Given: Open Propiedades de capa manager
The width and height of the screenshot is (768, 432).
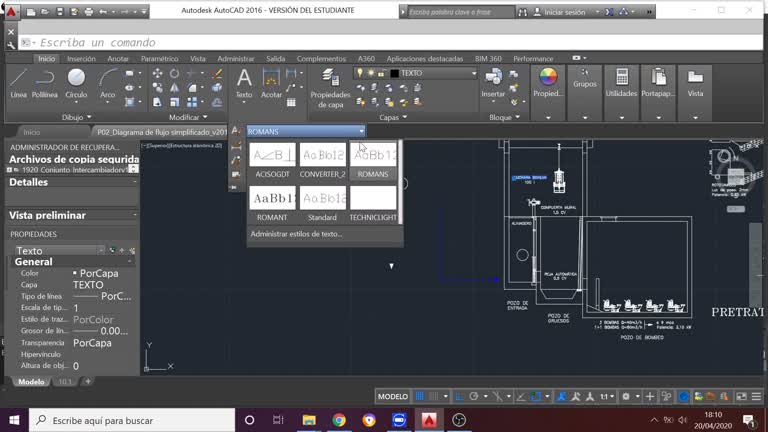Looking at the screenshot, I should [x=330, y=88].
